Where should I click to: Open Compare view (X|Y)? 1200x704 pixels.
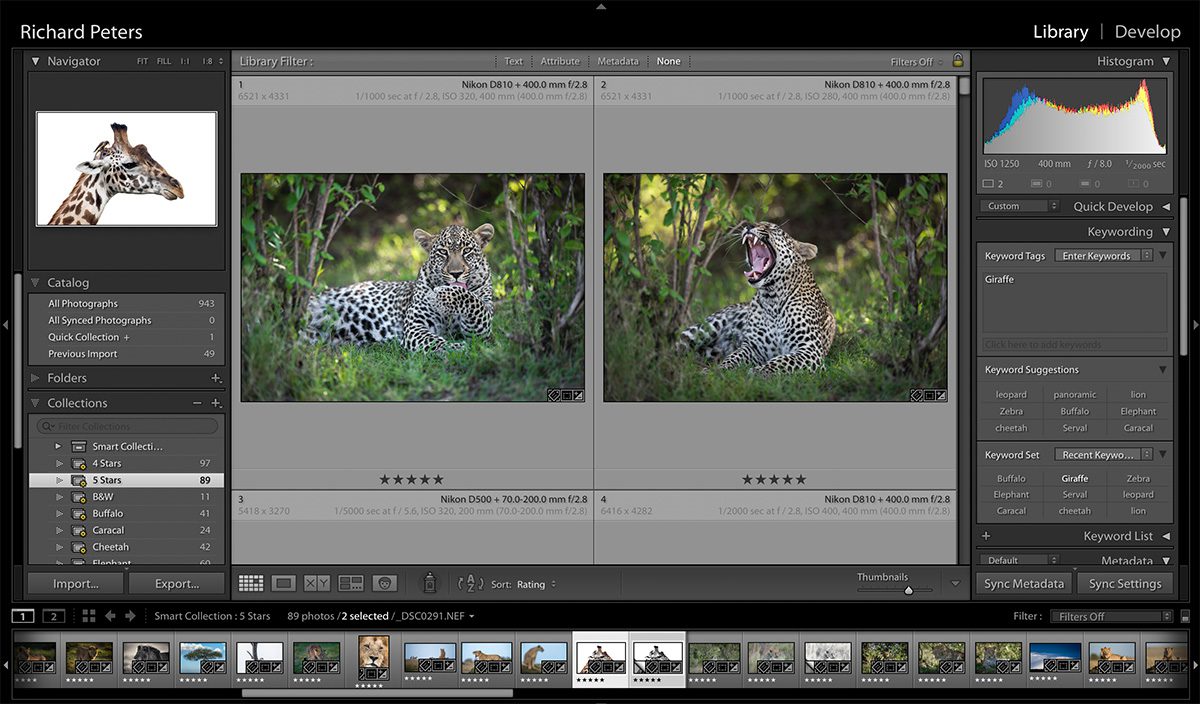point(317,583)
